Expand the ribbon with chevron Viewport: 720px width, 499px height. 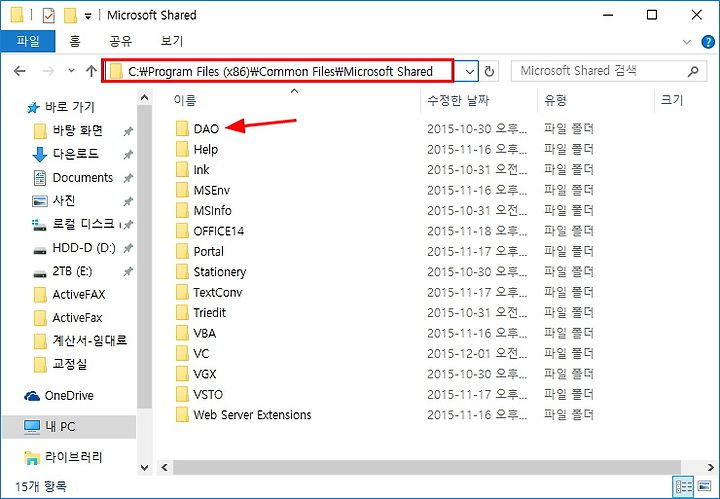coord(687,42)
